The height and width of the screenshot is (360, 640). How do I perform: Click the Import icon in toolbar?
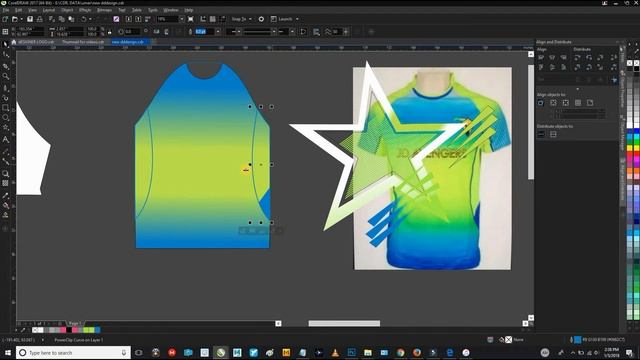pyautogui.click(x=129, y=19)
